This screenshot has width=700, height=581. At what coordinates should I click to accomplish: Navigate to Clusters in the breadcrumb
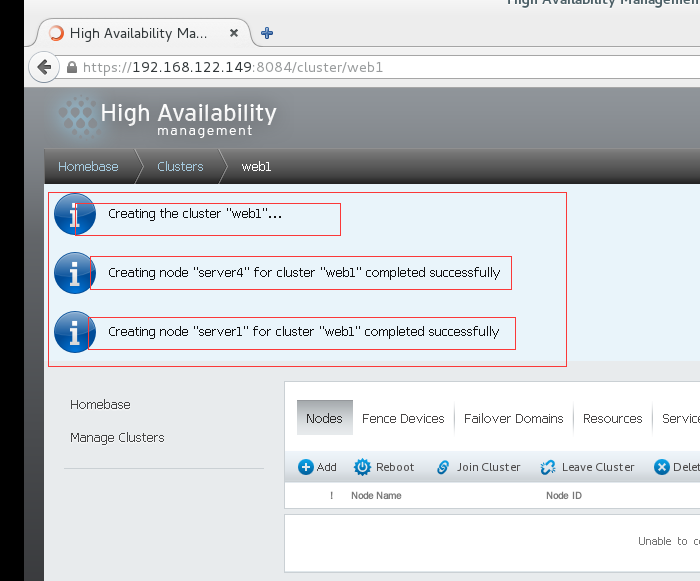click(x=180, y=167)
